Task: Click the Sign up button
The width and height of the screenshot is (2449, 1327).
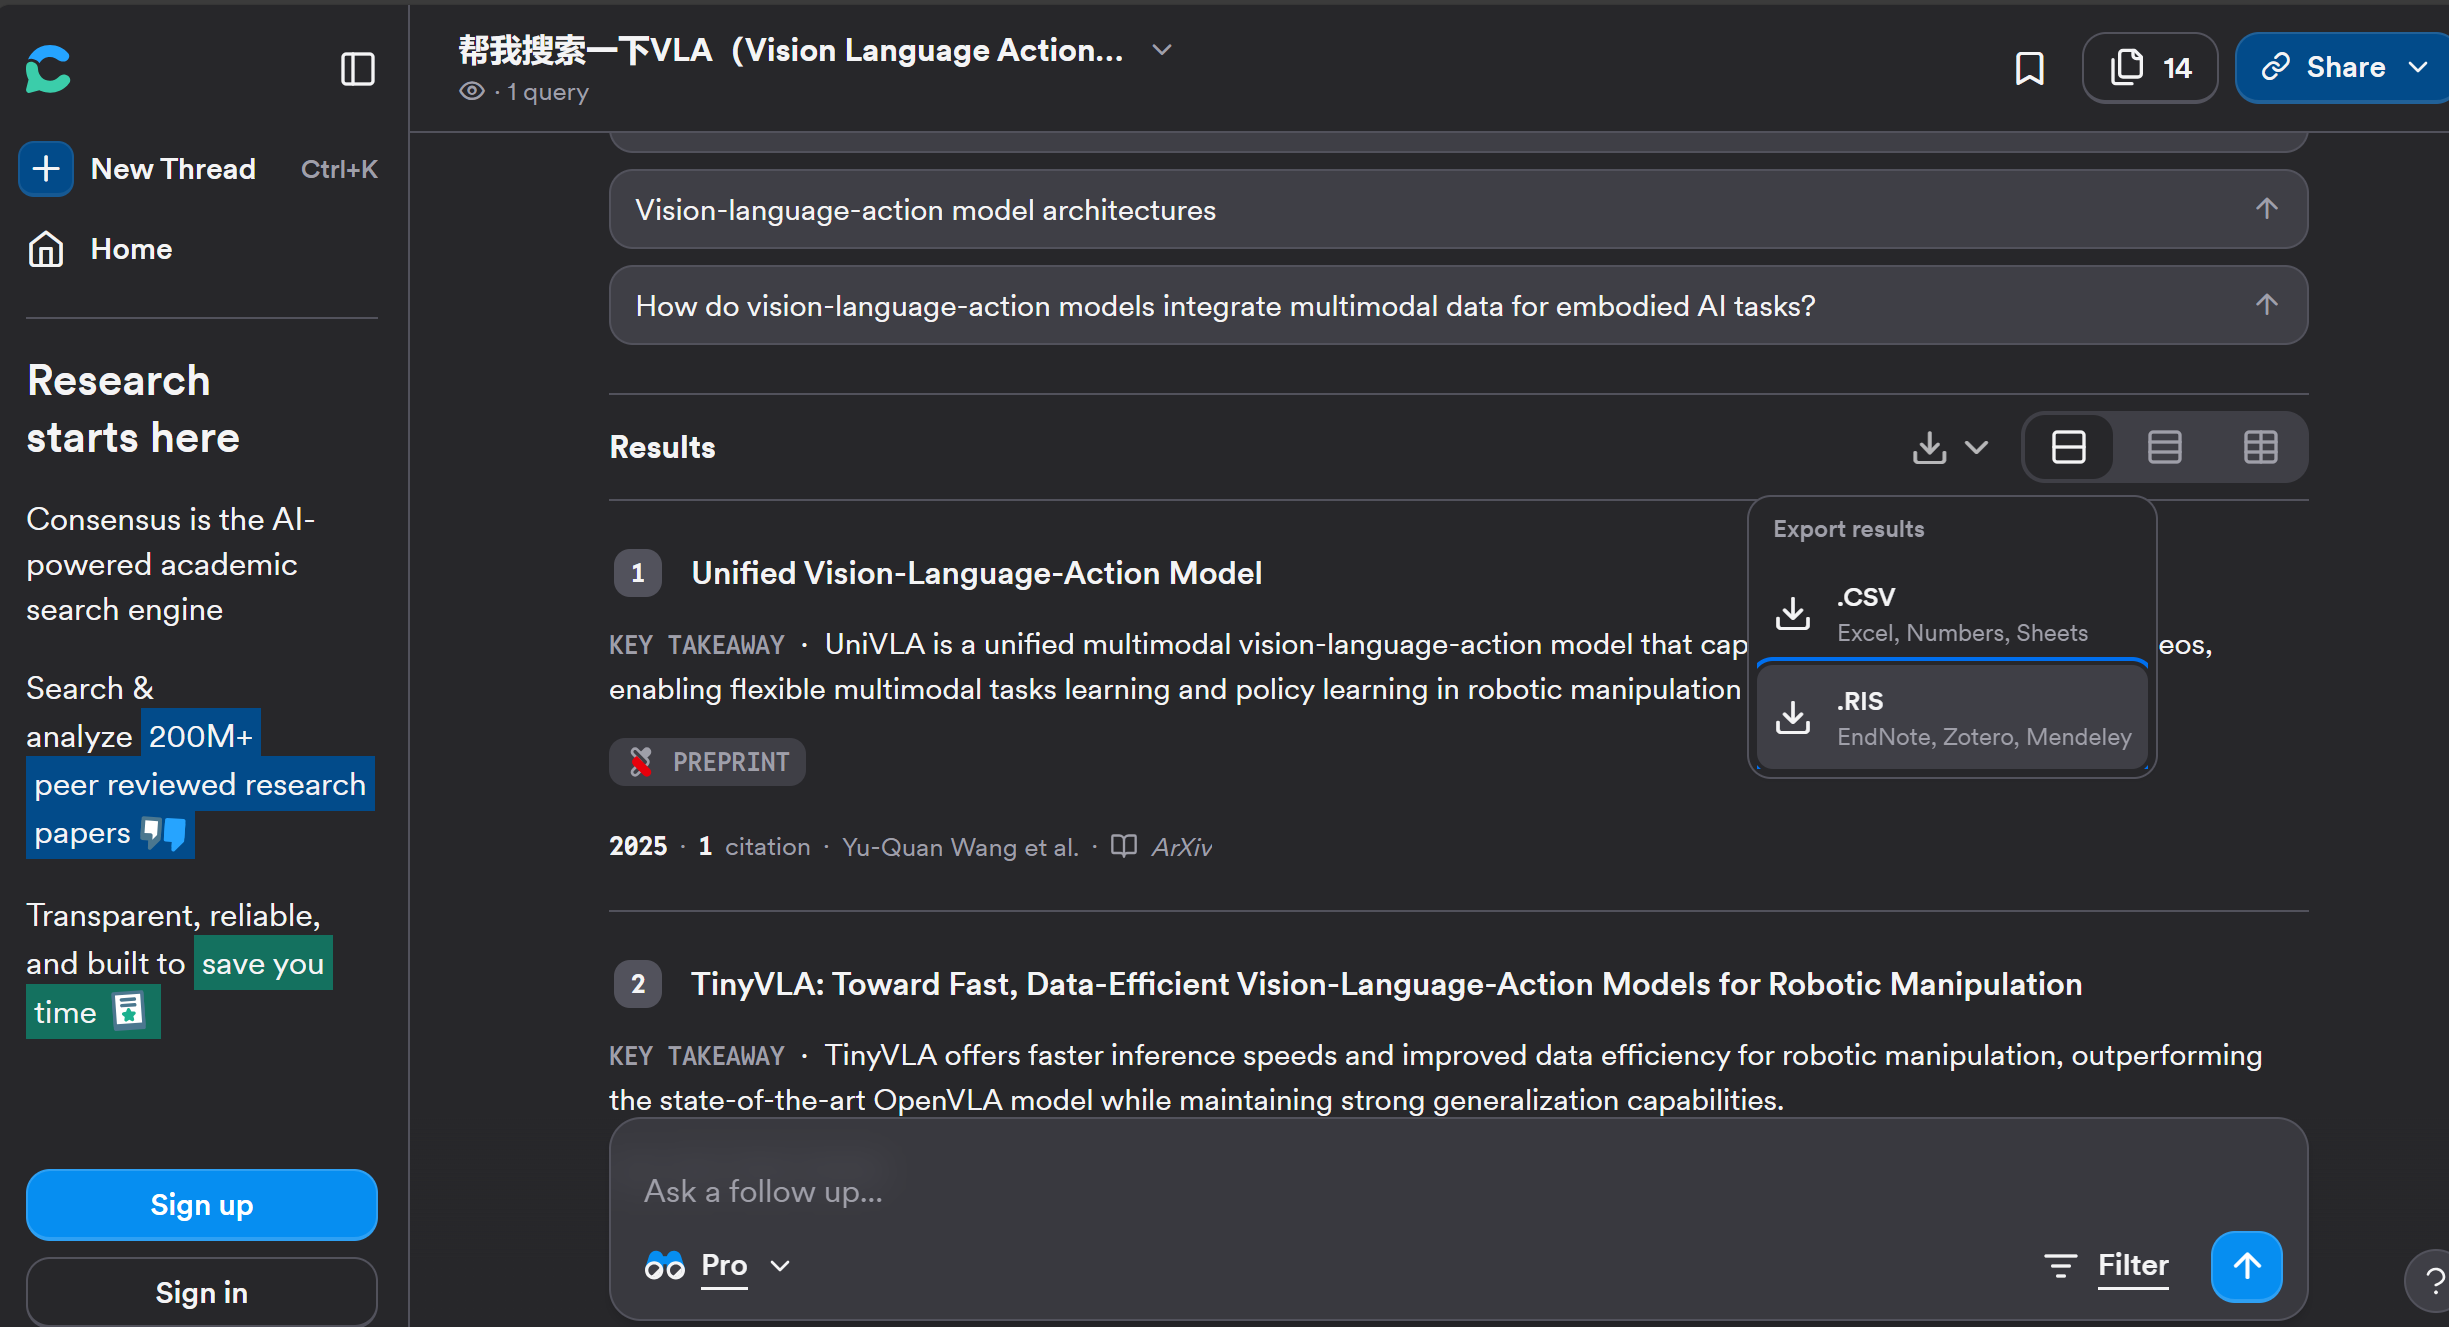Action: click(201, 1205)
